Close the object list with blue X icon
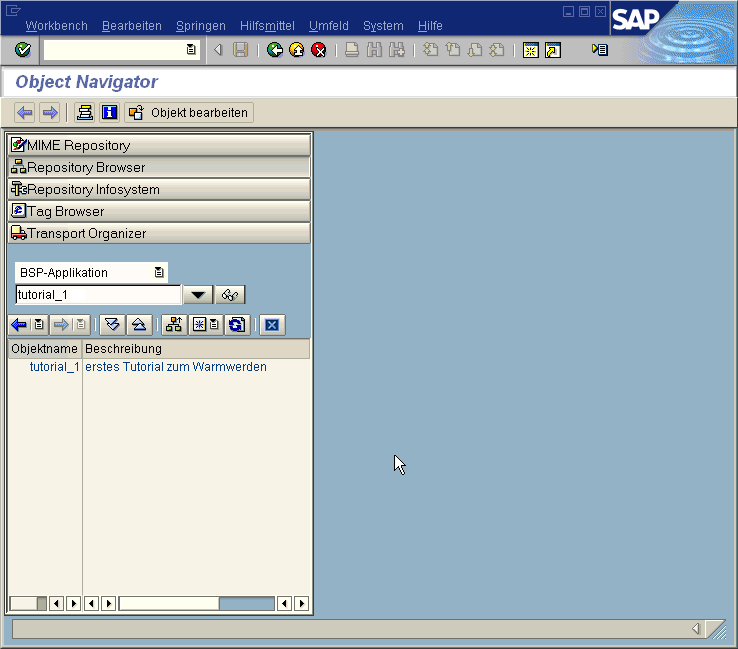Screen dimensions: 738x649 (272, 325)
